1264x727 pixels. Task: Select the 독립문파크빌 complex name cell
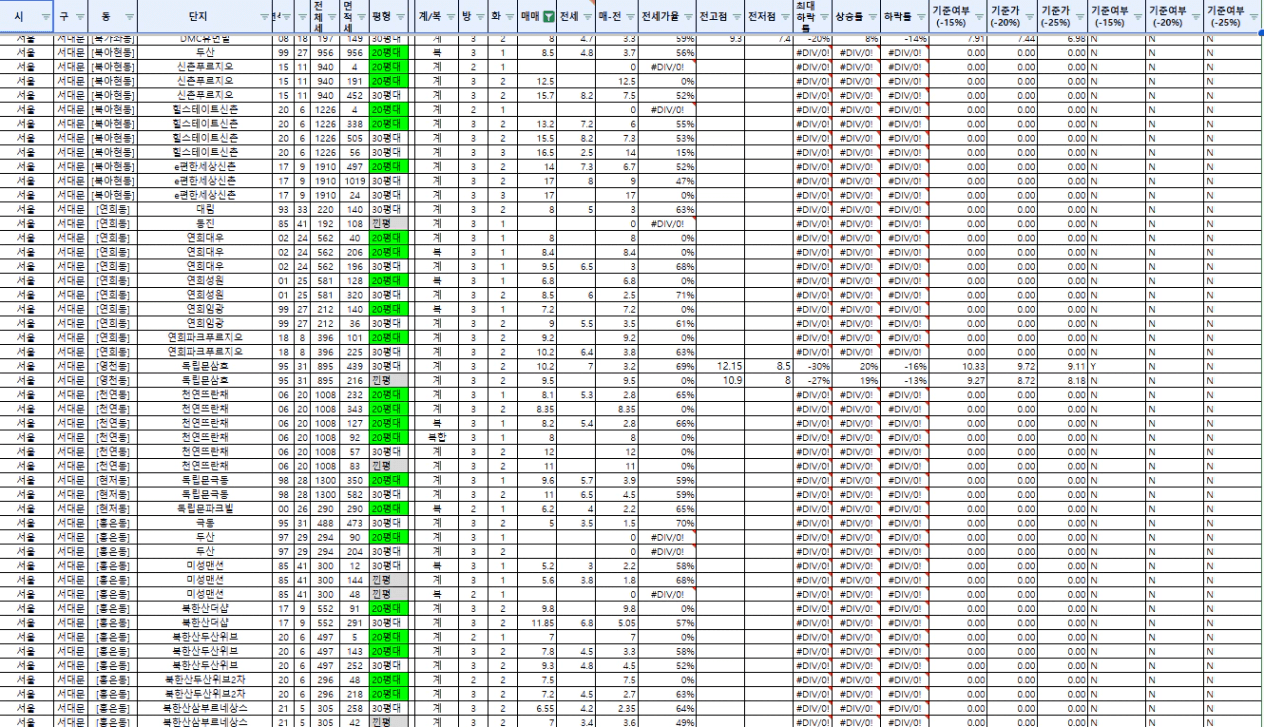tap(206, 507)
